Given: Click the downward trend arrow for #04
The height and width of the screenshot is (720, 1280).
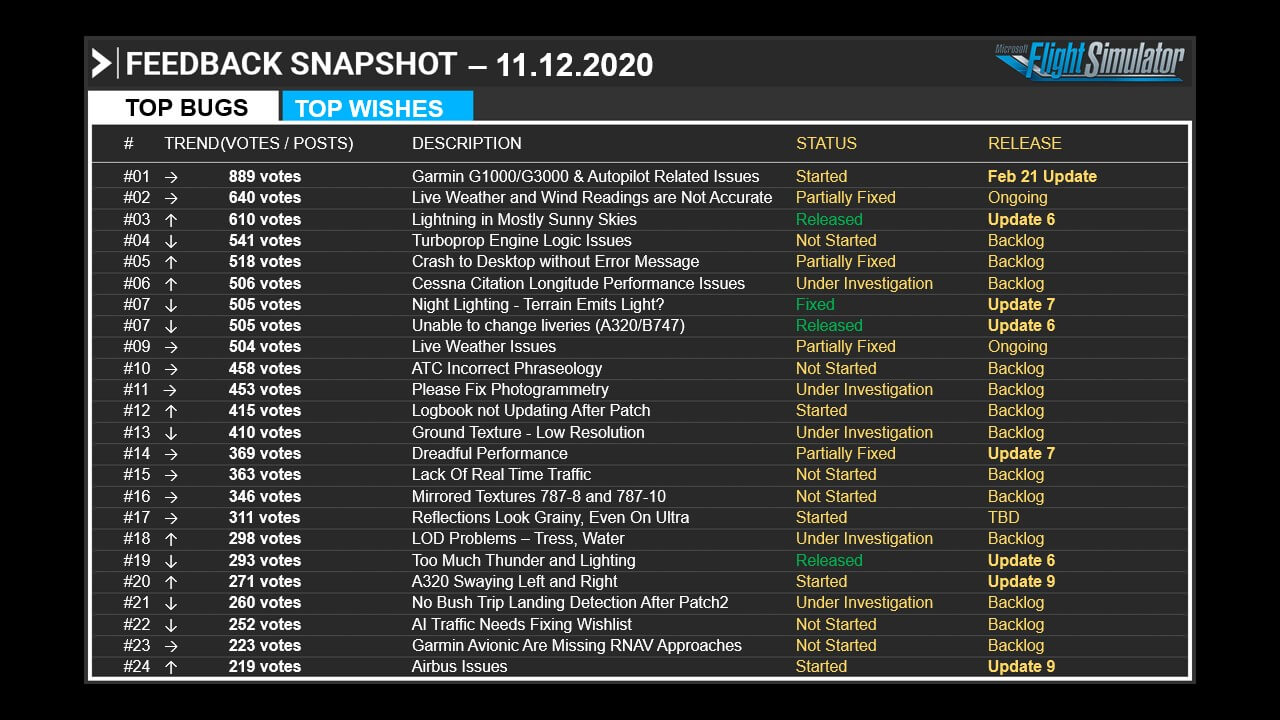Looking at the screenshot, I should [x=171, y=240].
